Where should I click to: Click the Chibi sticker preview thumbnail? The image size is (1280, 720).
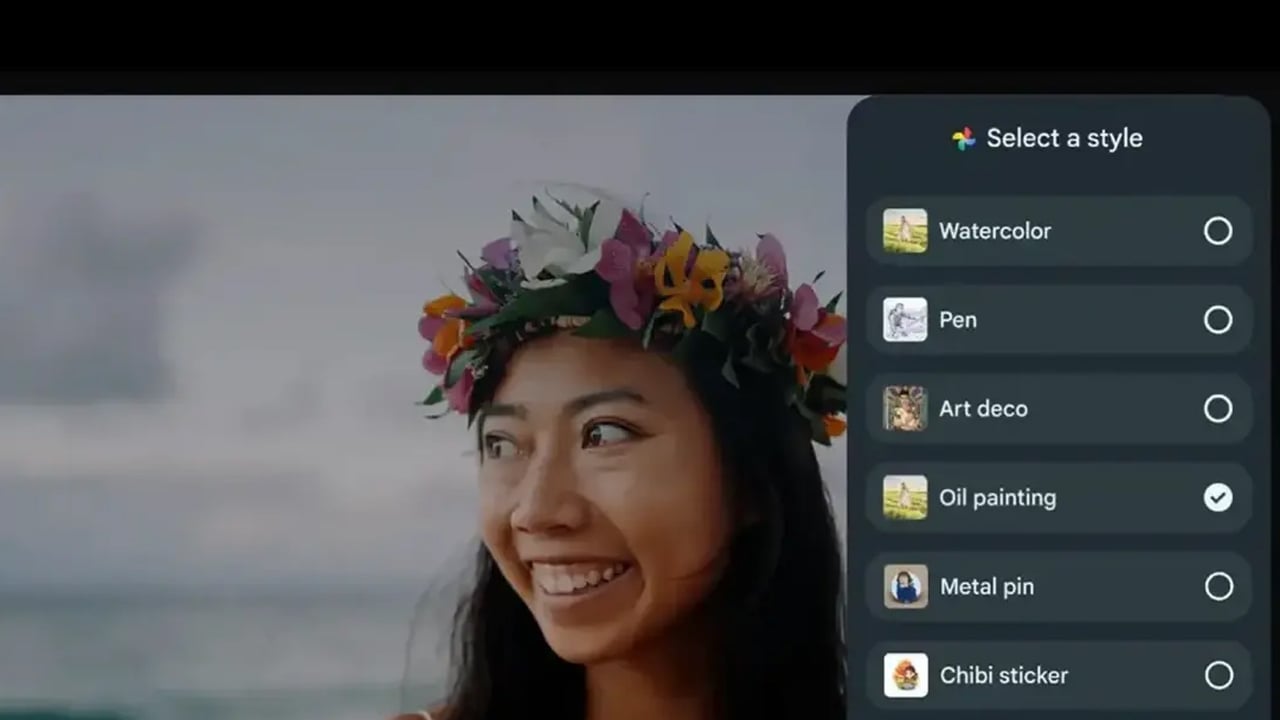[905, 675]
